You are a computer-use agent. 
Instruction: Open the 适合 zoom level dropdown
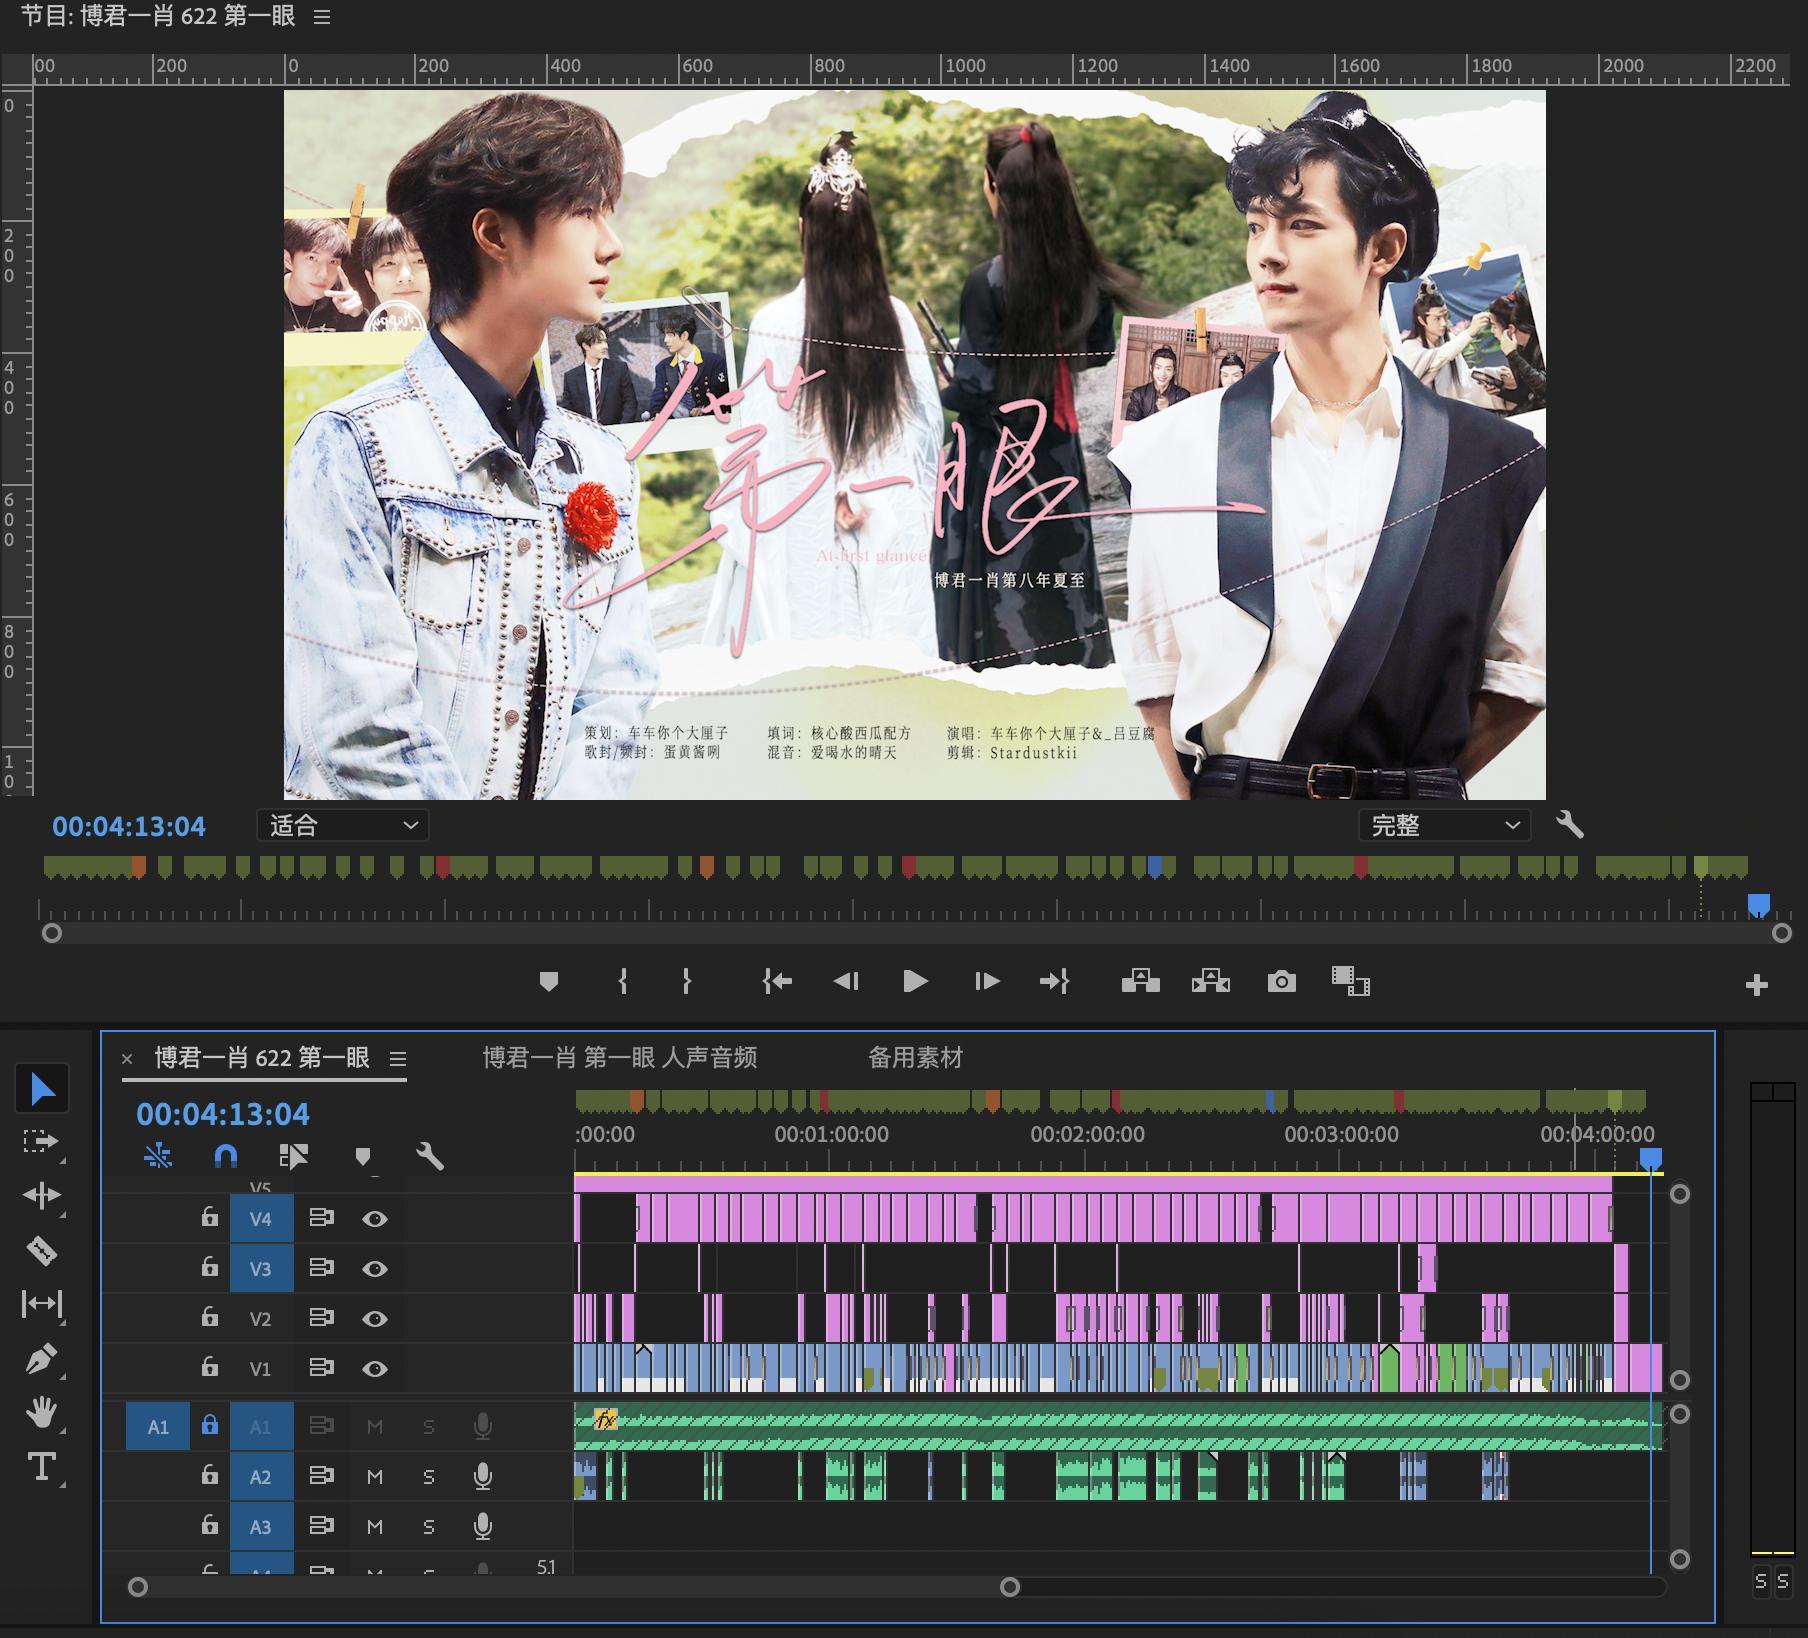(x=343, y=825)
